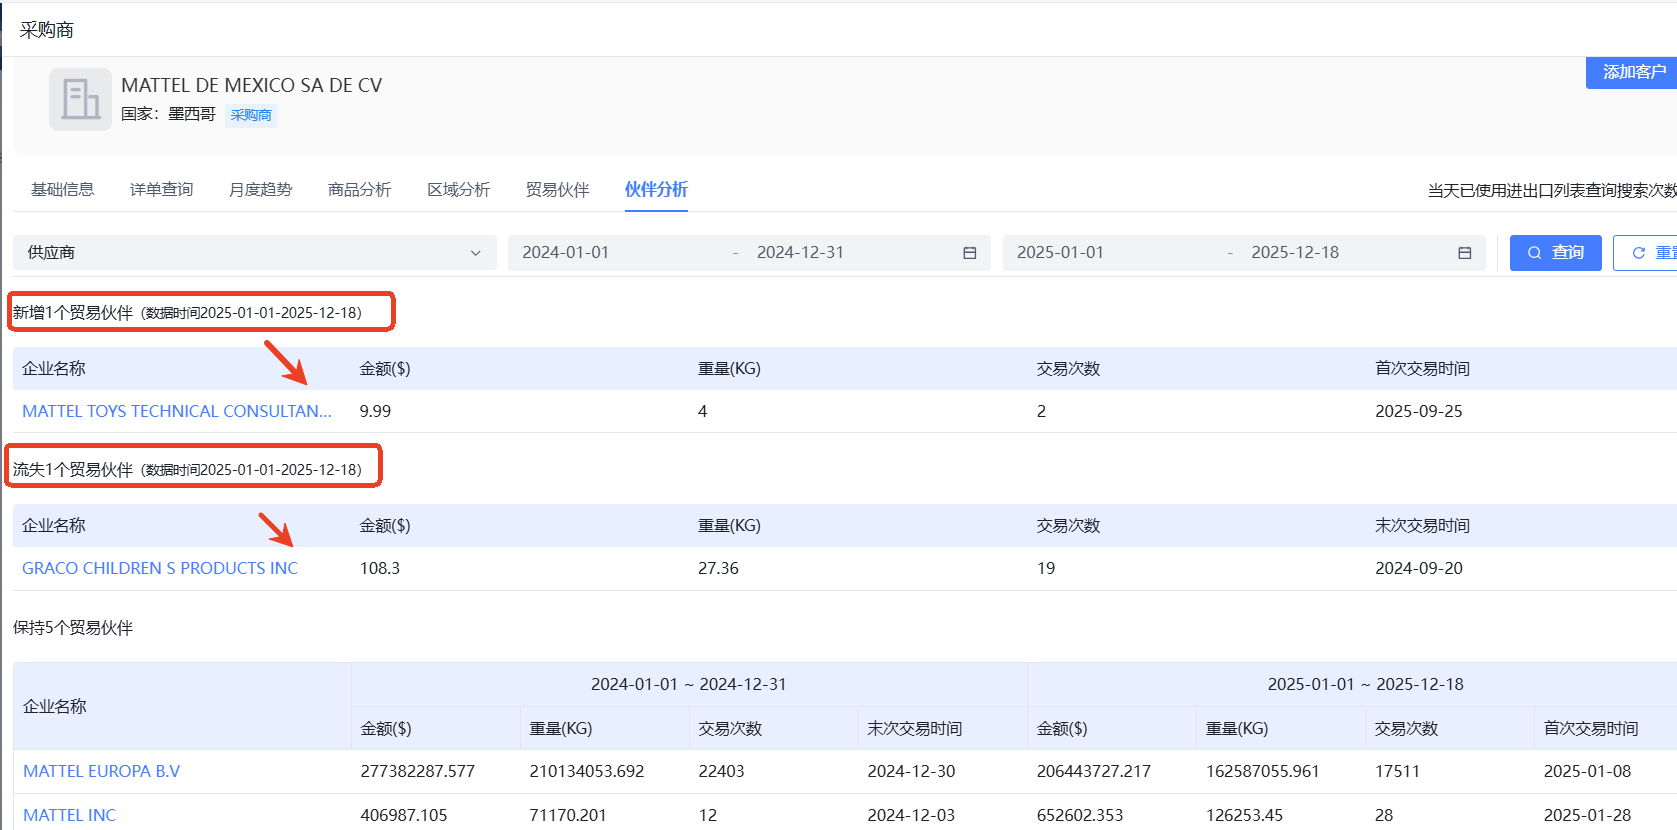Click the 2024-01-01 ~ 2024-12-31 group header
Viewport: 1677px width, 830px height.
tap(689, 684)
